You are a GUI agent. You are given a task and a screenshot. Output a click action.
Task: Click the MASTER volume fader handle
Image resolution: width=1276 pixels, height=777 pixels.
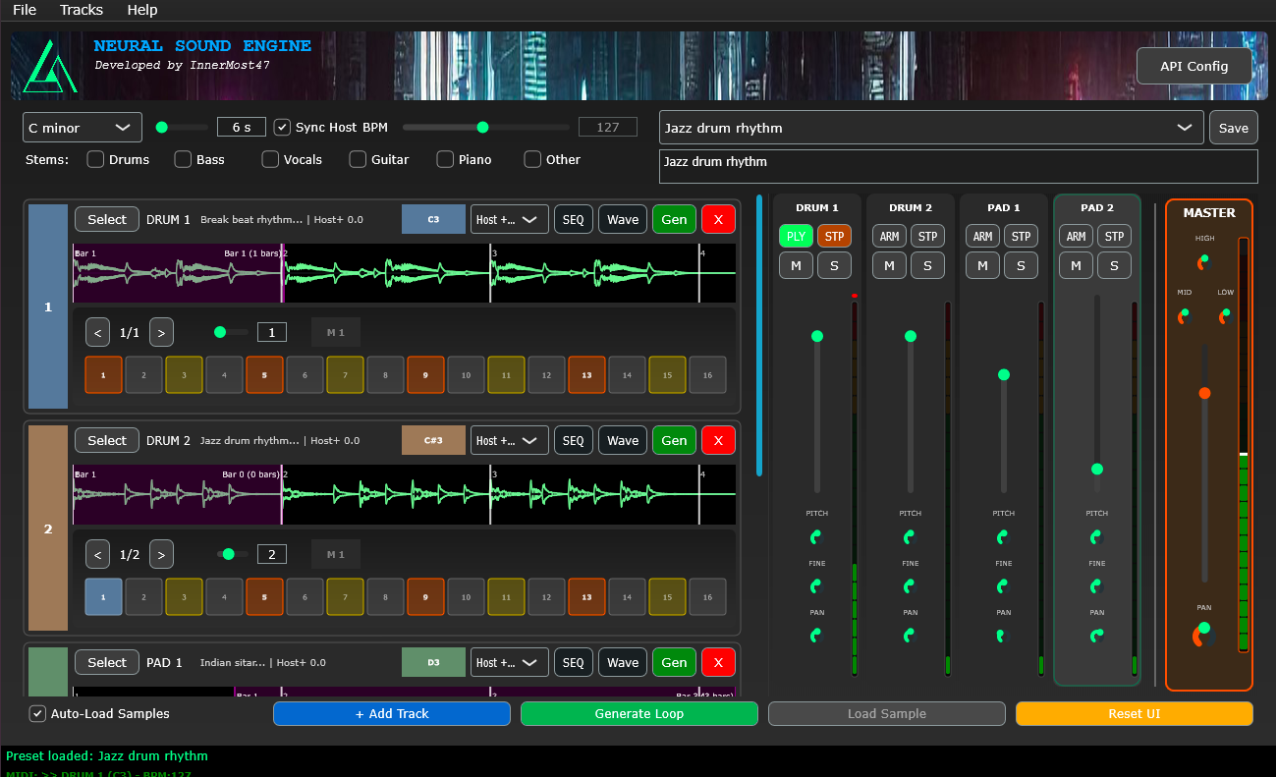pyautogui.click(x=1204, y=393)
